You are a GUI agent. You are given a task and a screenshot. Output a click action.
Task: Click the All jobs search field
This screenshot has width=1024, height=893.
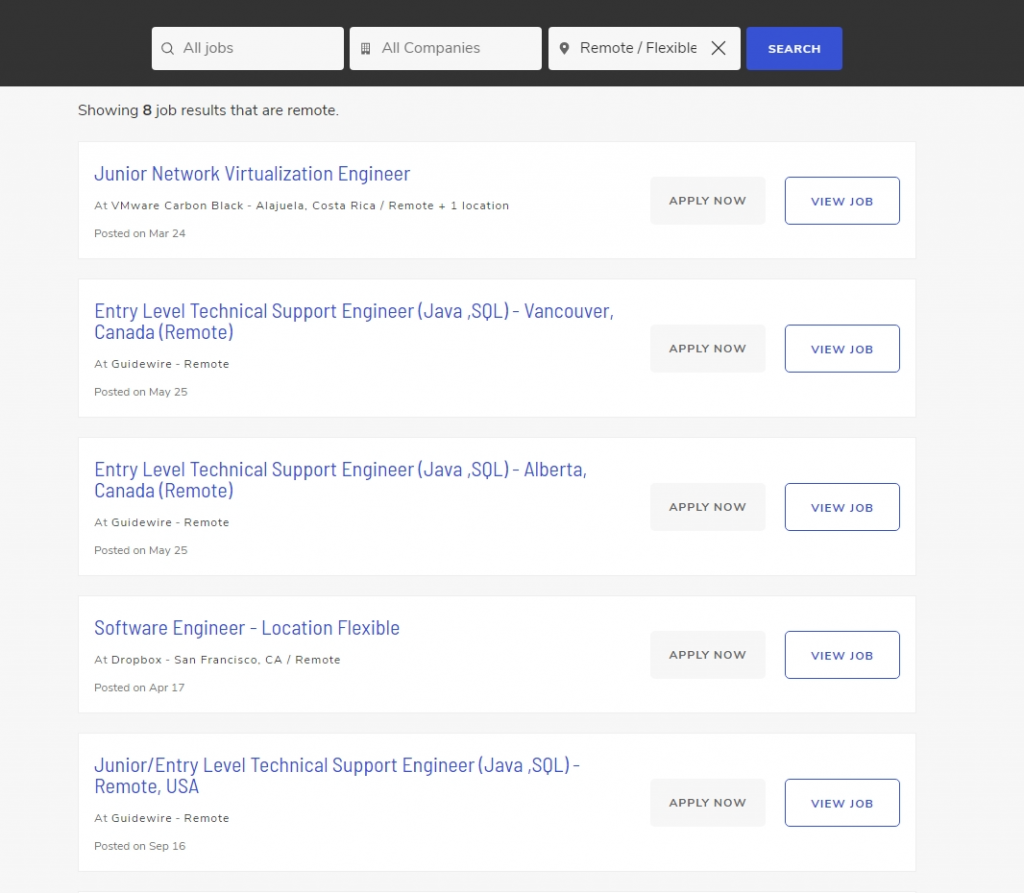click(248, 48)
